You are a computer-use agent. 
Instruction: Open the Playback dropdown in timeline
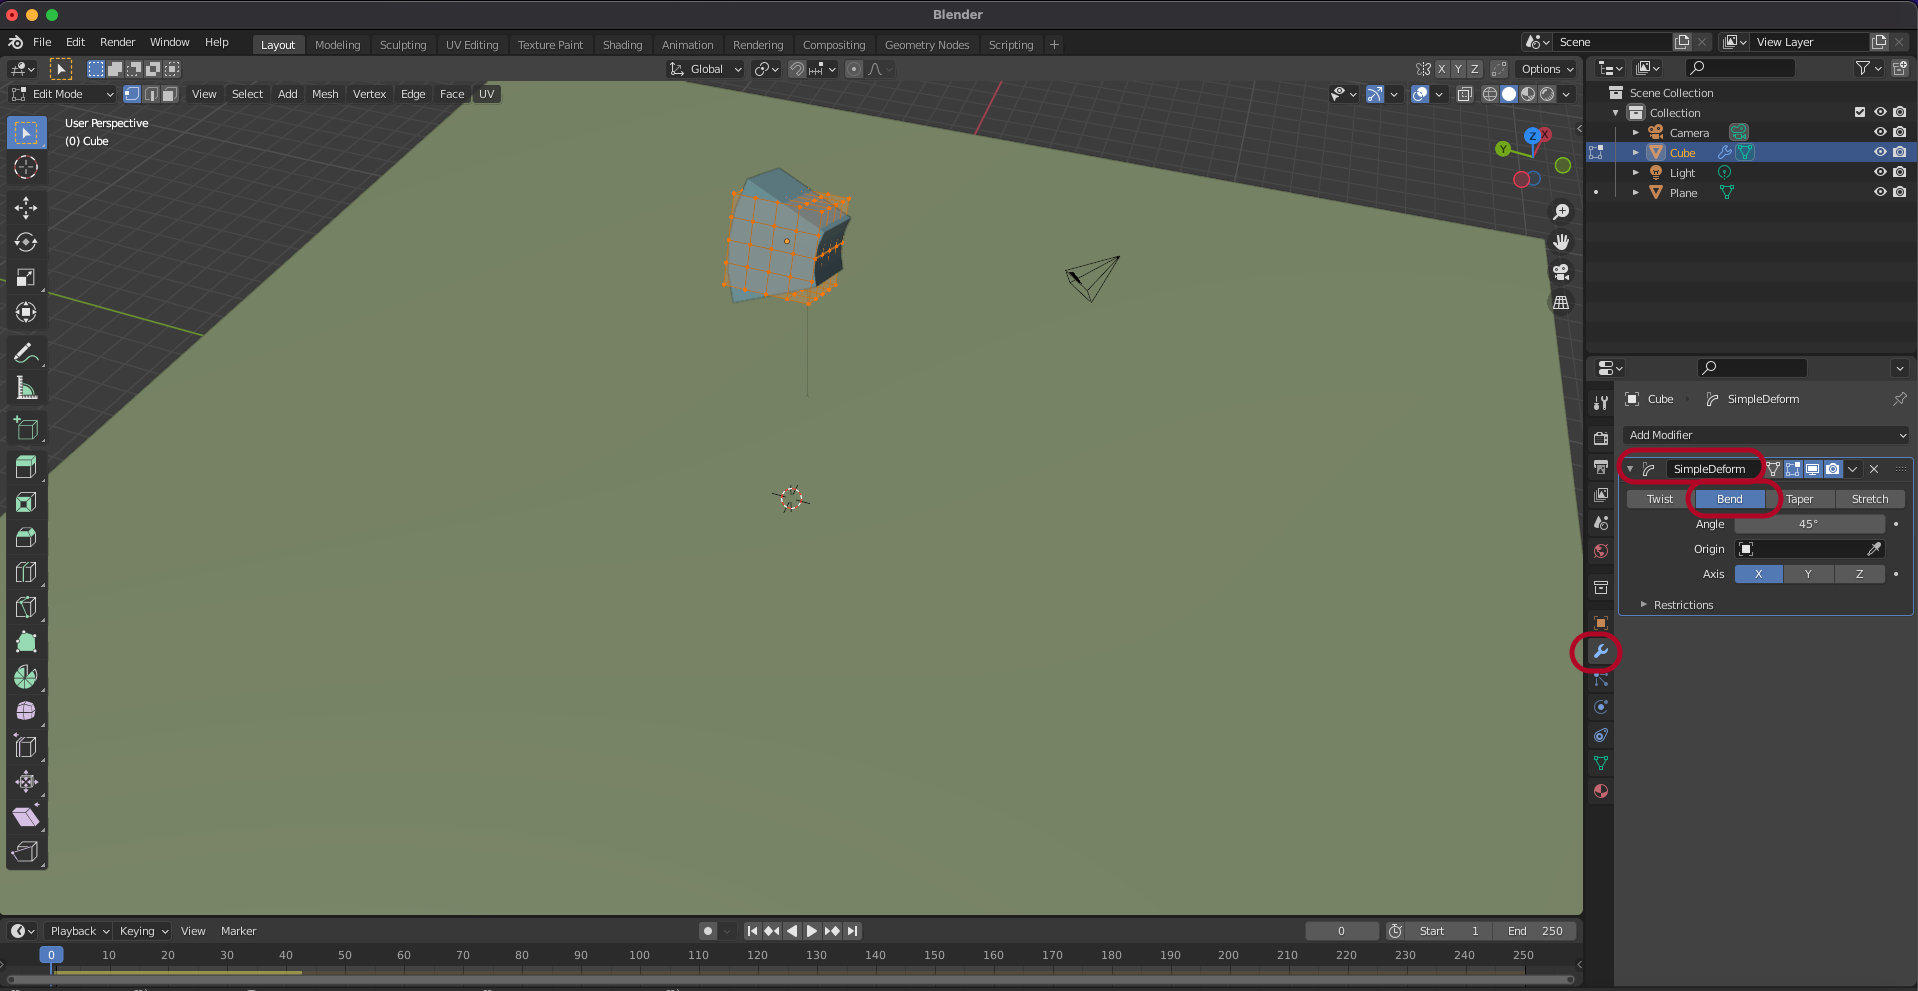tap(79, 931)
